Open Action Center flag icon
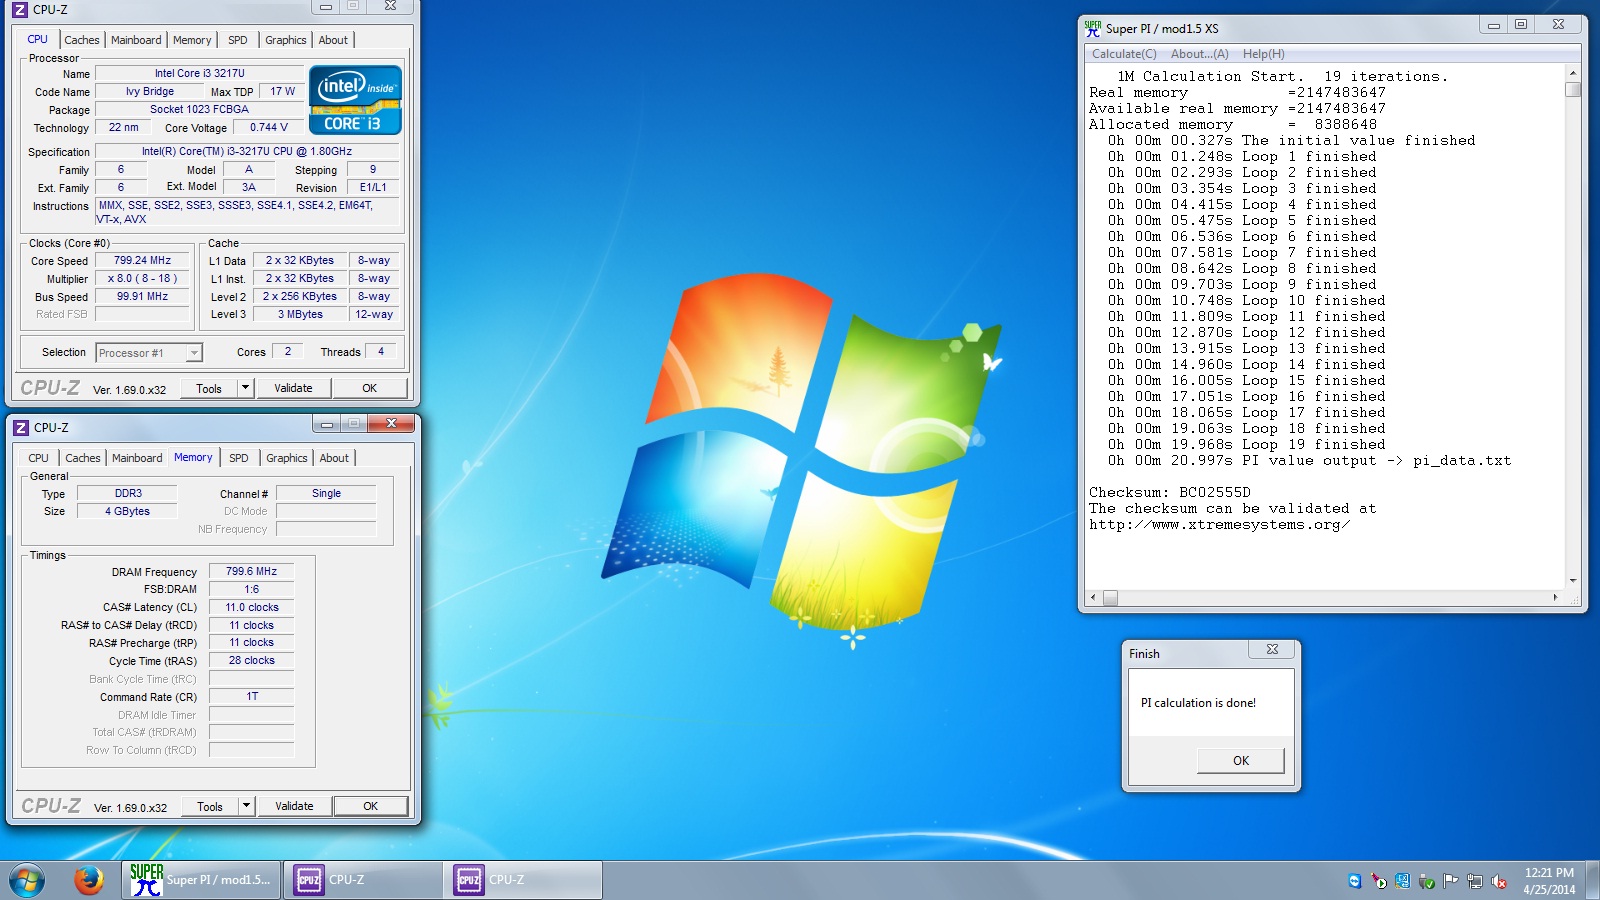 (x=1450, y=881)
